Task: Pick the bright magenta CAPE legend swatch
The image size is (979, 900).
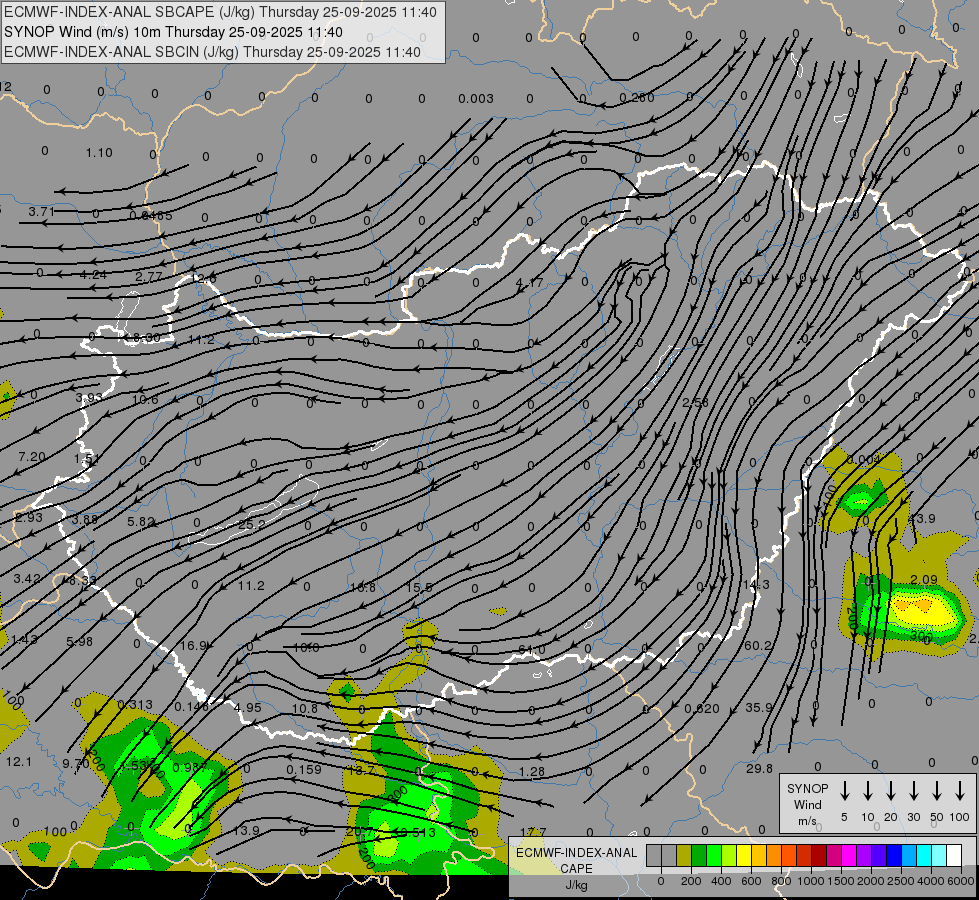Action: [849, 855]
